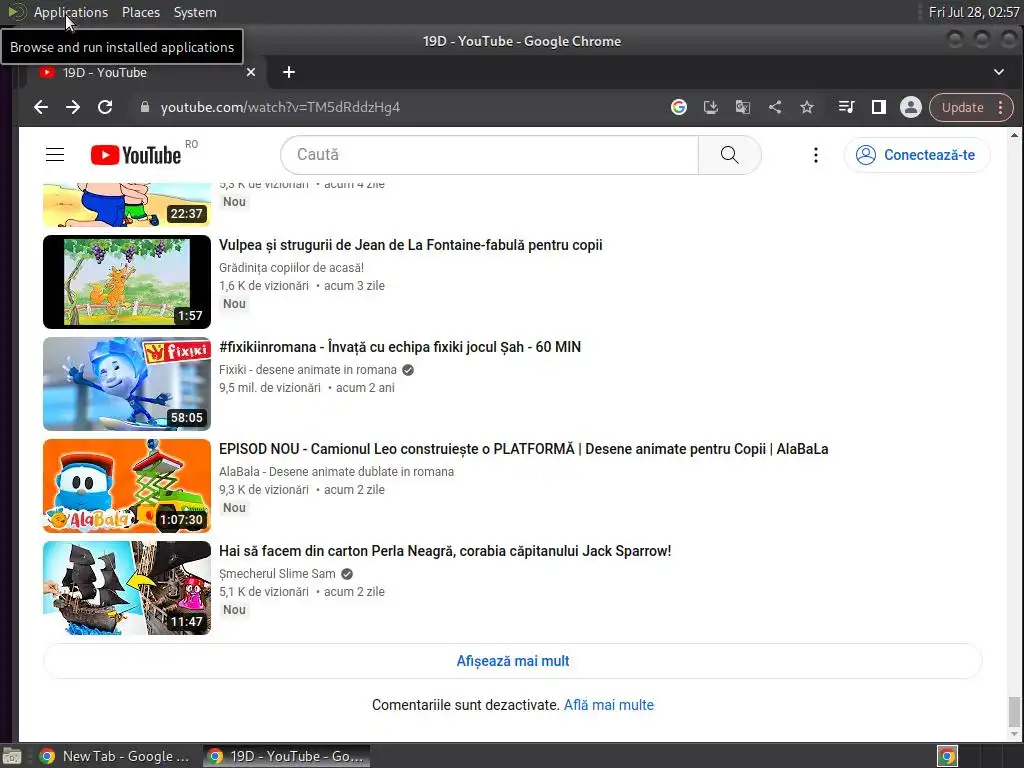Open the Află mai multe link
The image size is (1024, 768).
pos(609,705)
